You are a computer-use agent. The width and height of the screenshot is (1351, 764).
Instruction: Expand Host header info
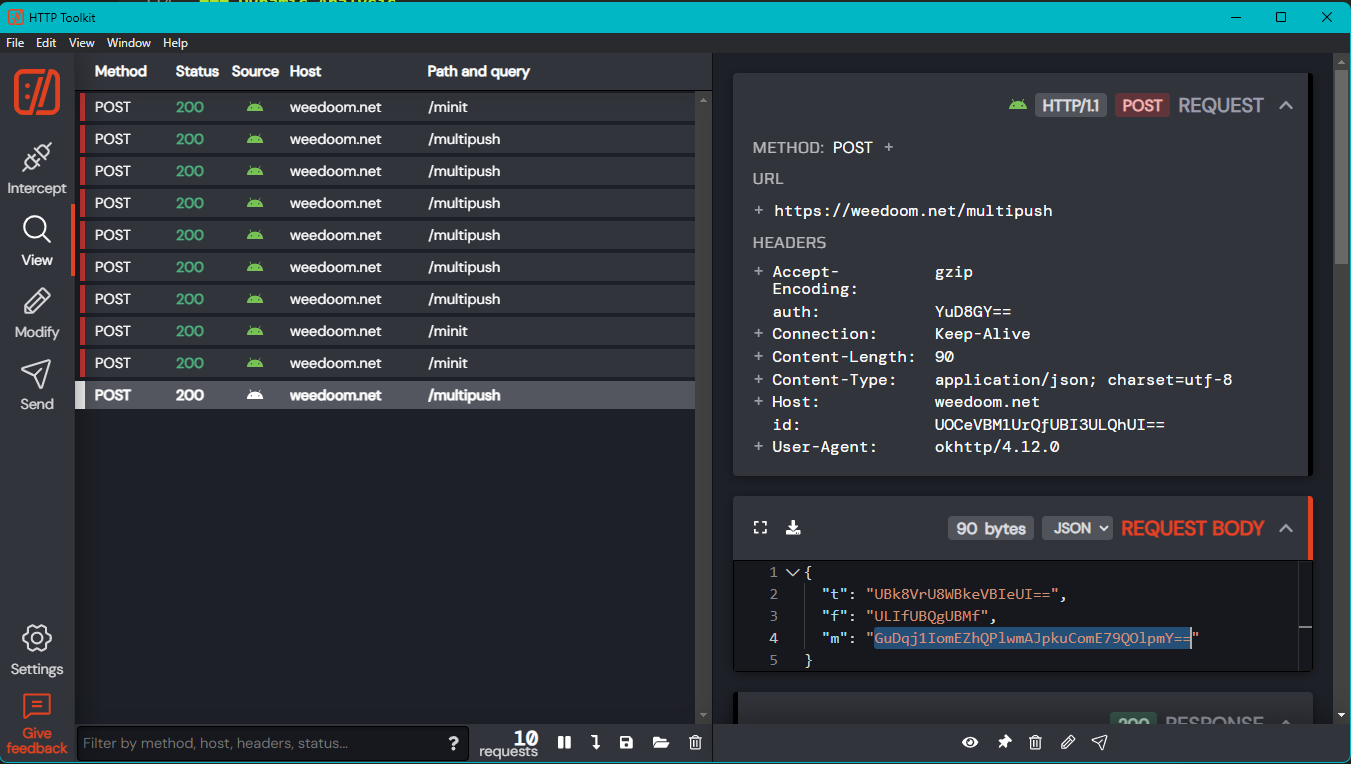pos(759,402)
